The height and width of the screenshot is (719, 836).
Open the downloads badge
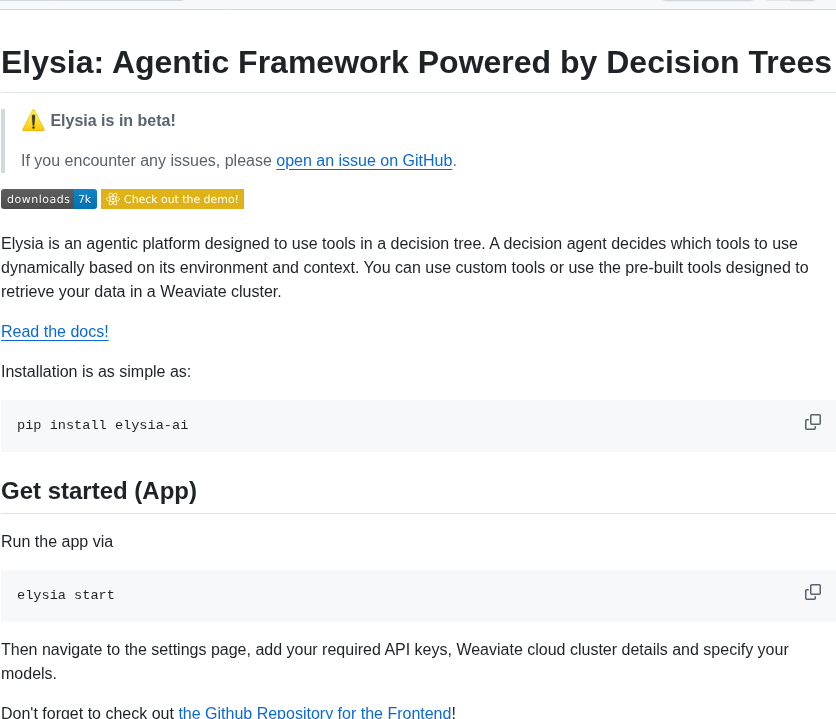coord(49,199)
